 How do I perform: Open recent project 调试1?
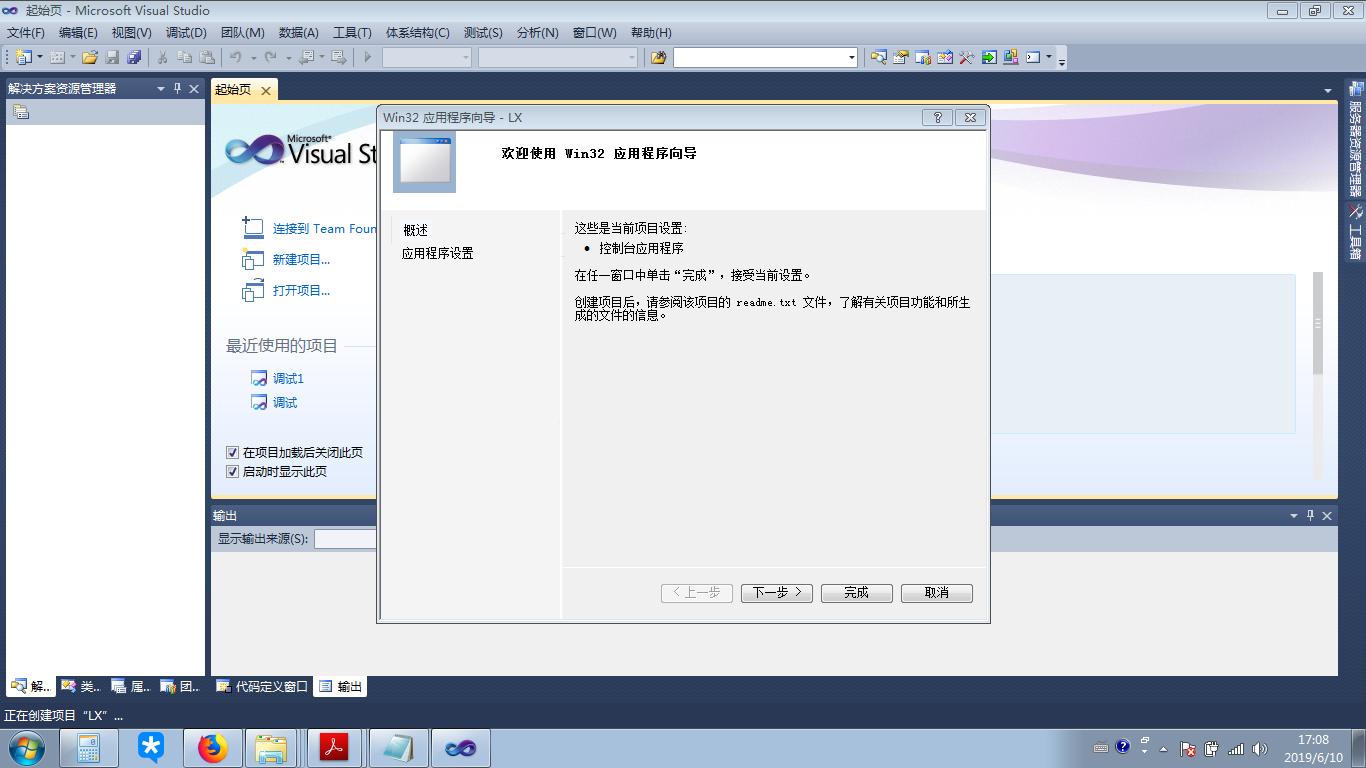(x=287, y=378)
